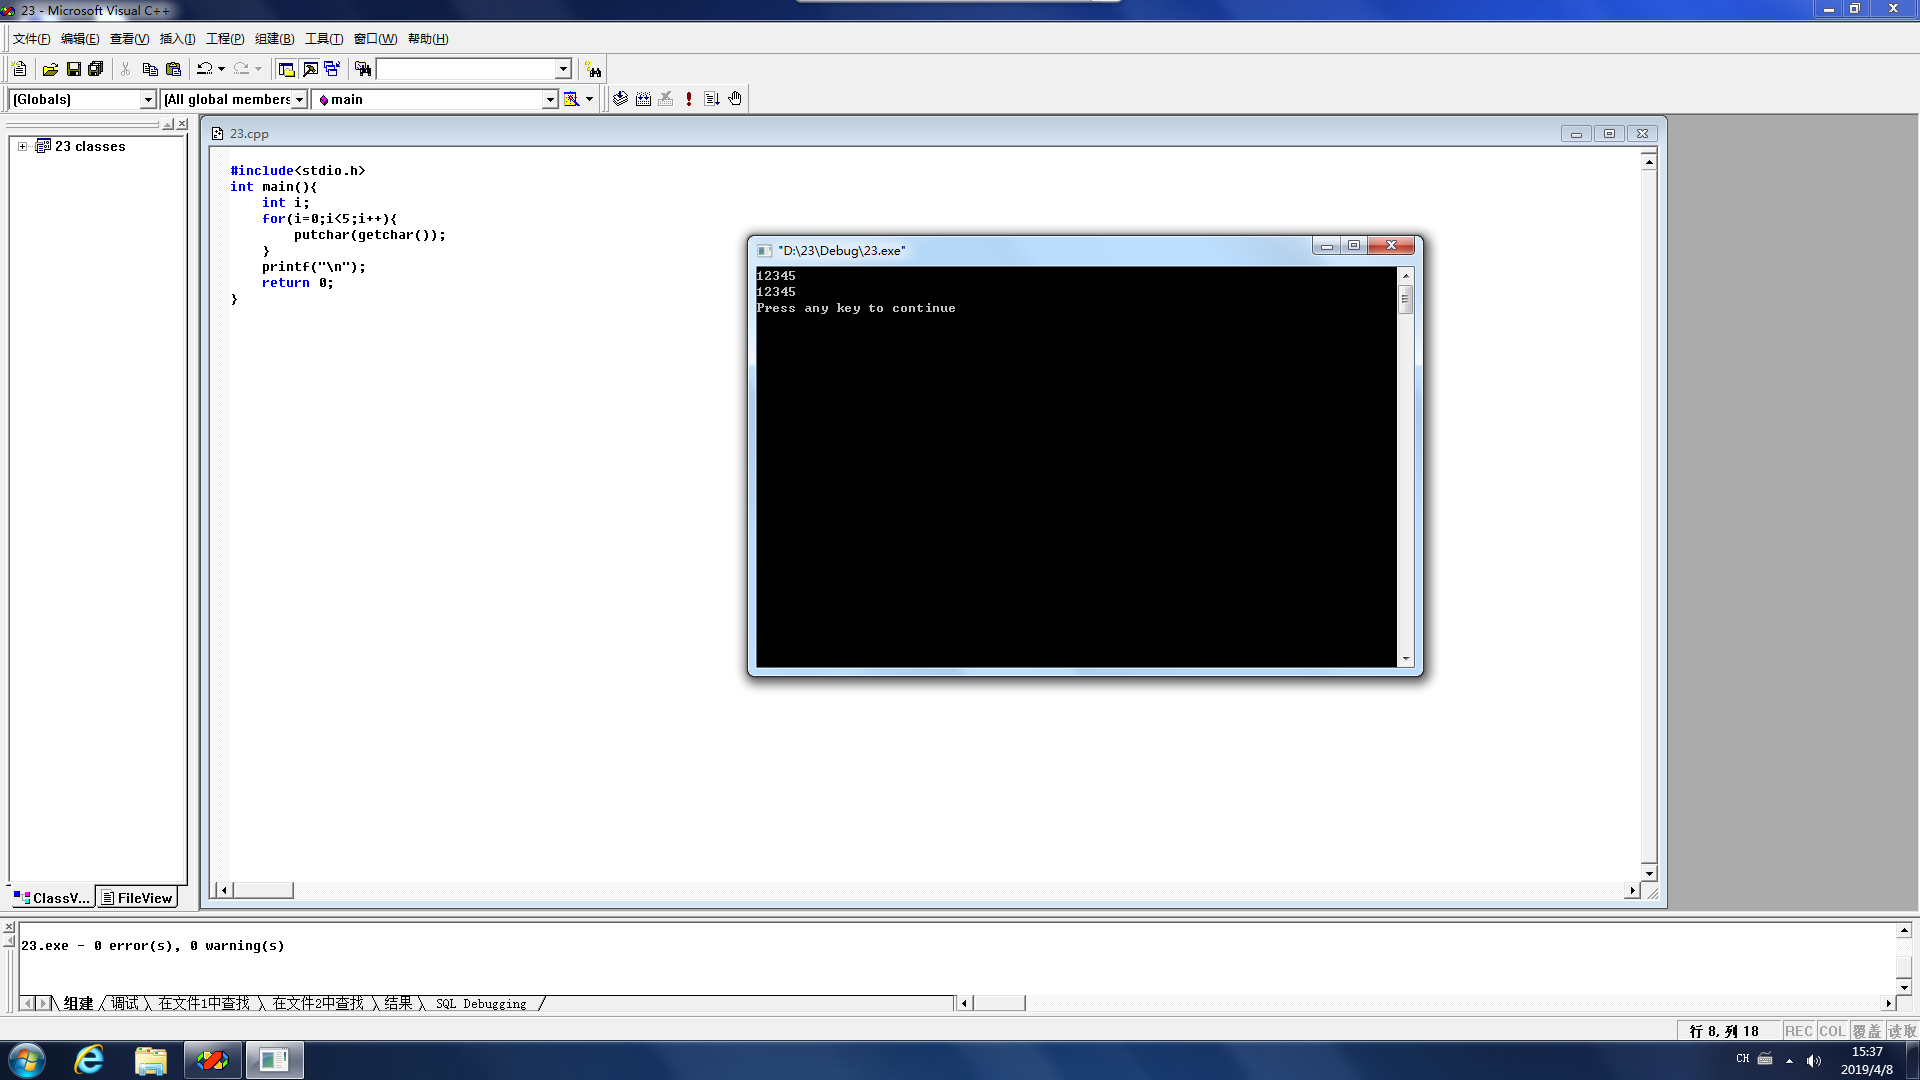Click the New Text File icon

point(19,69)
